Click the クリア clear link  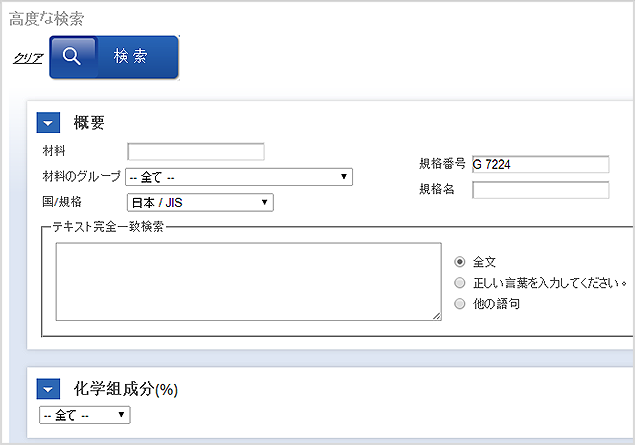pyautogui.click(x=28, y=59)
